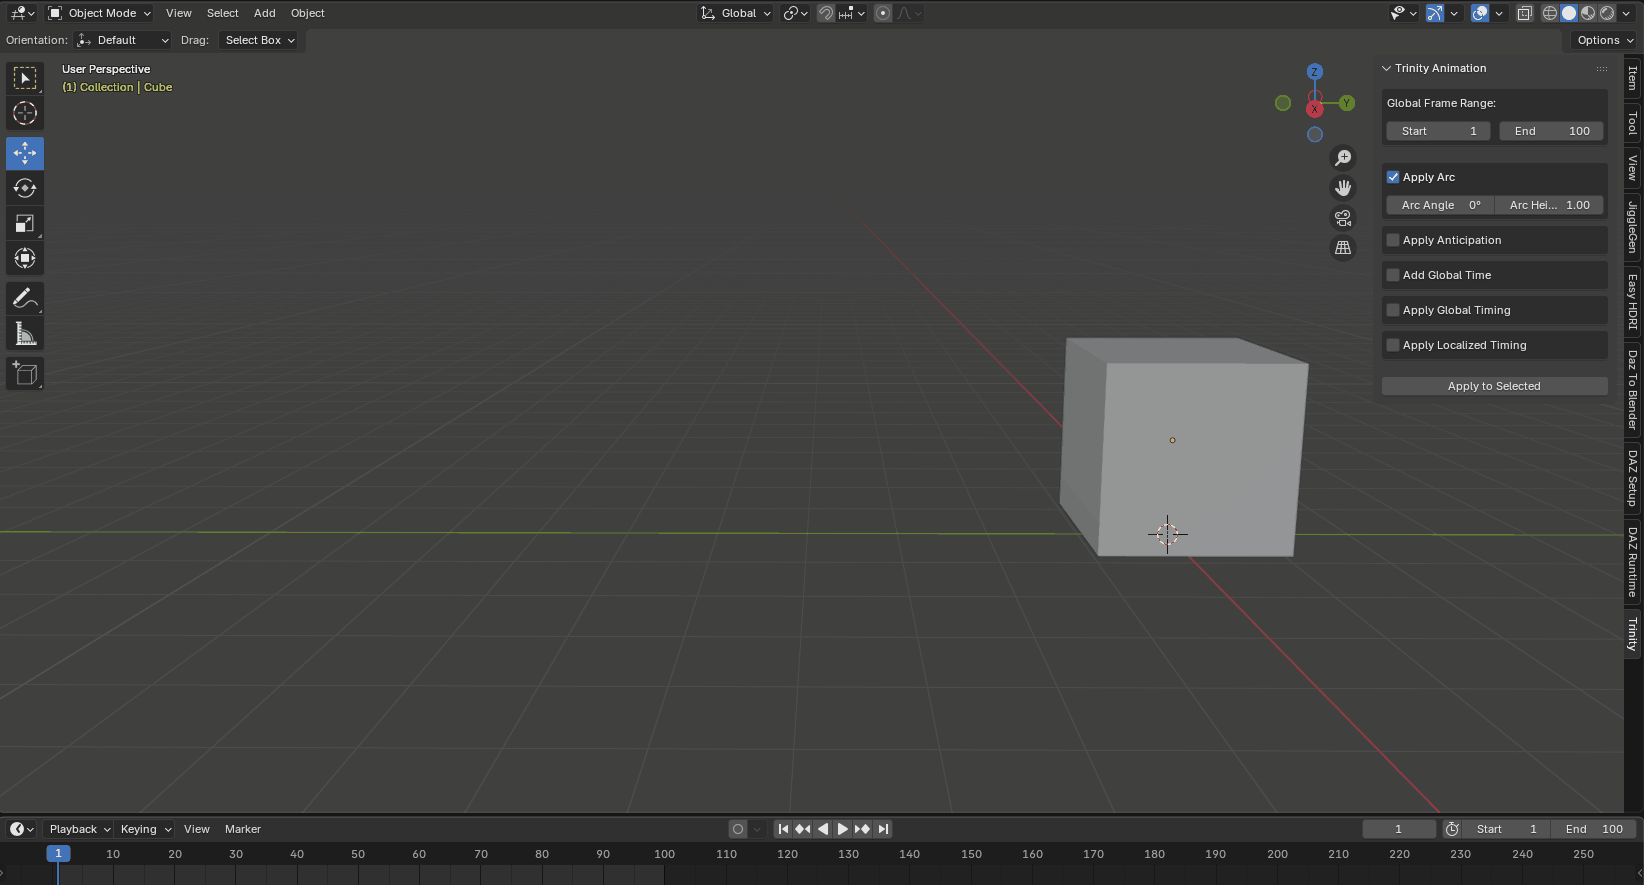This screenshot has height=885, width=1644.
Task: Switch to orthographic grid view icon
Action: [1343, 248]
